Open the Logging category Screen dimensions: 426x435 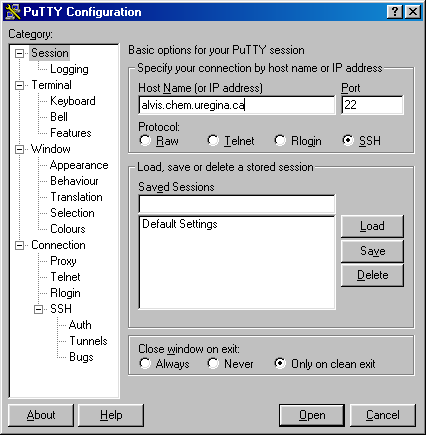pos(69,69)
